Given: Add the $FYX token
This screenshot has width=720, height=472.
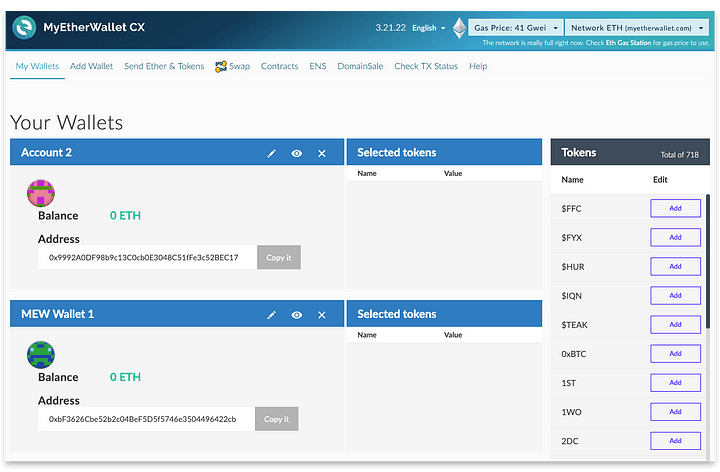Looking at the screenshot, I should coord(675,237).
